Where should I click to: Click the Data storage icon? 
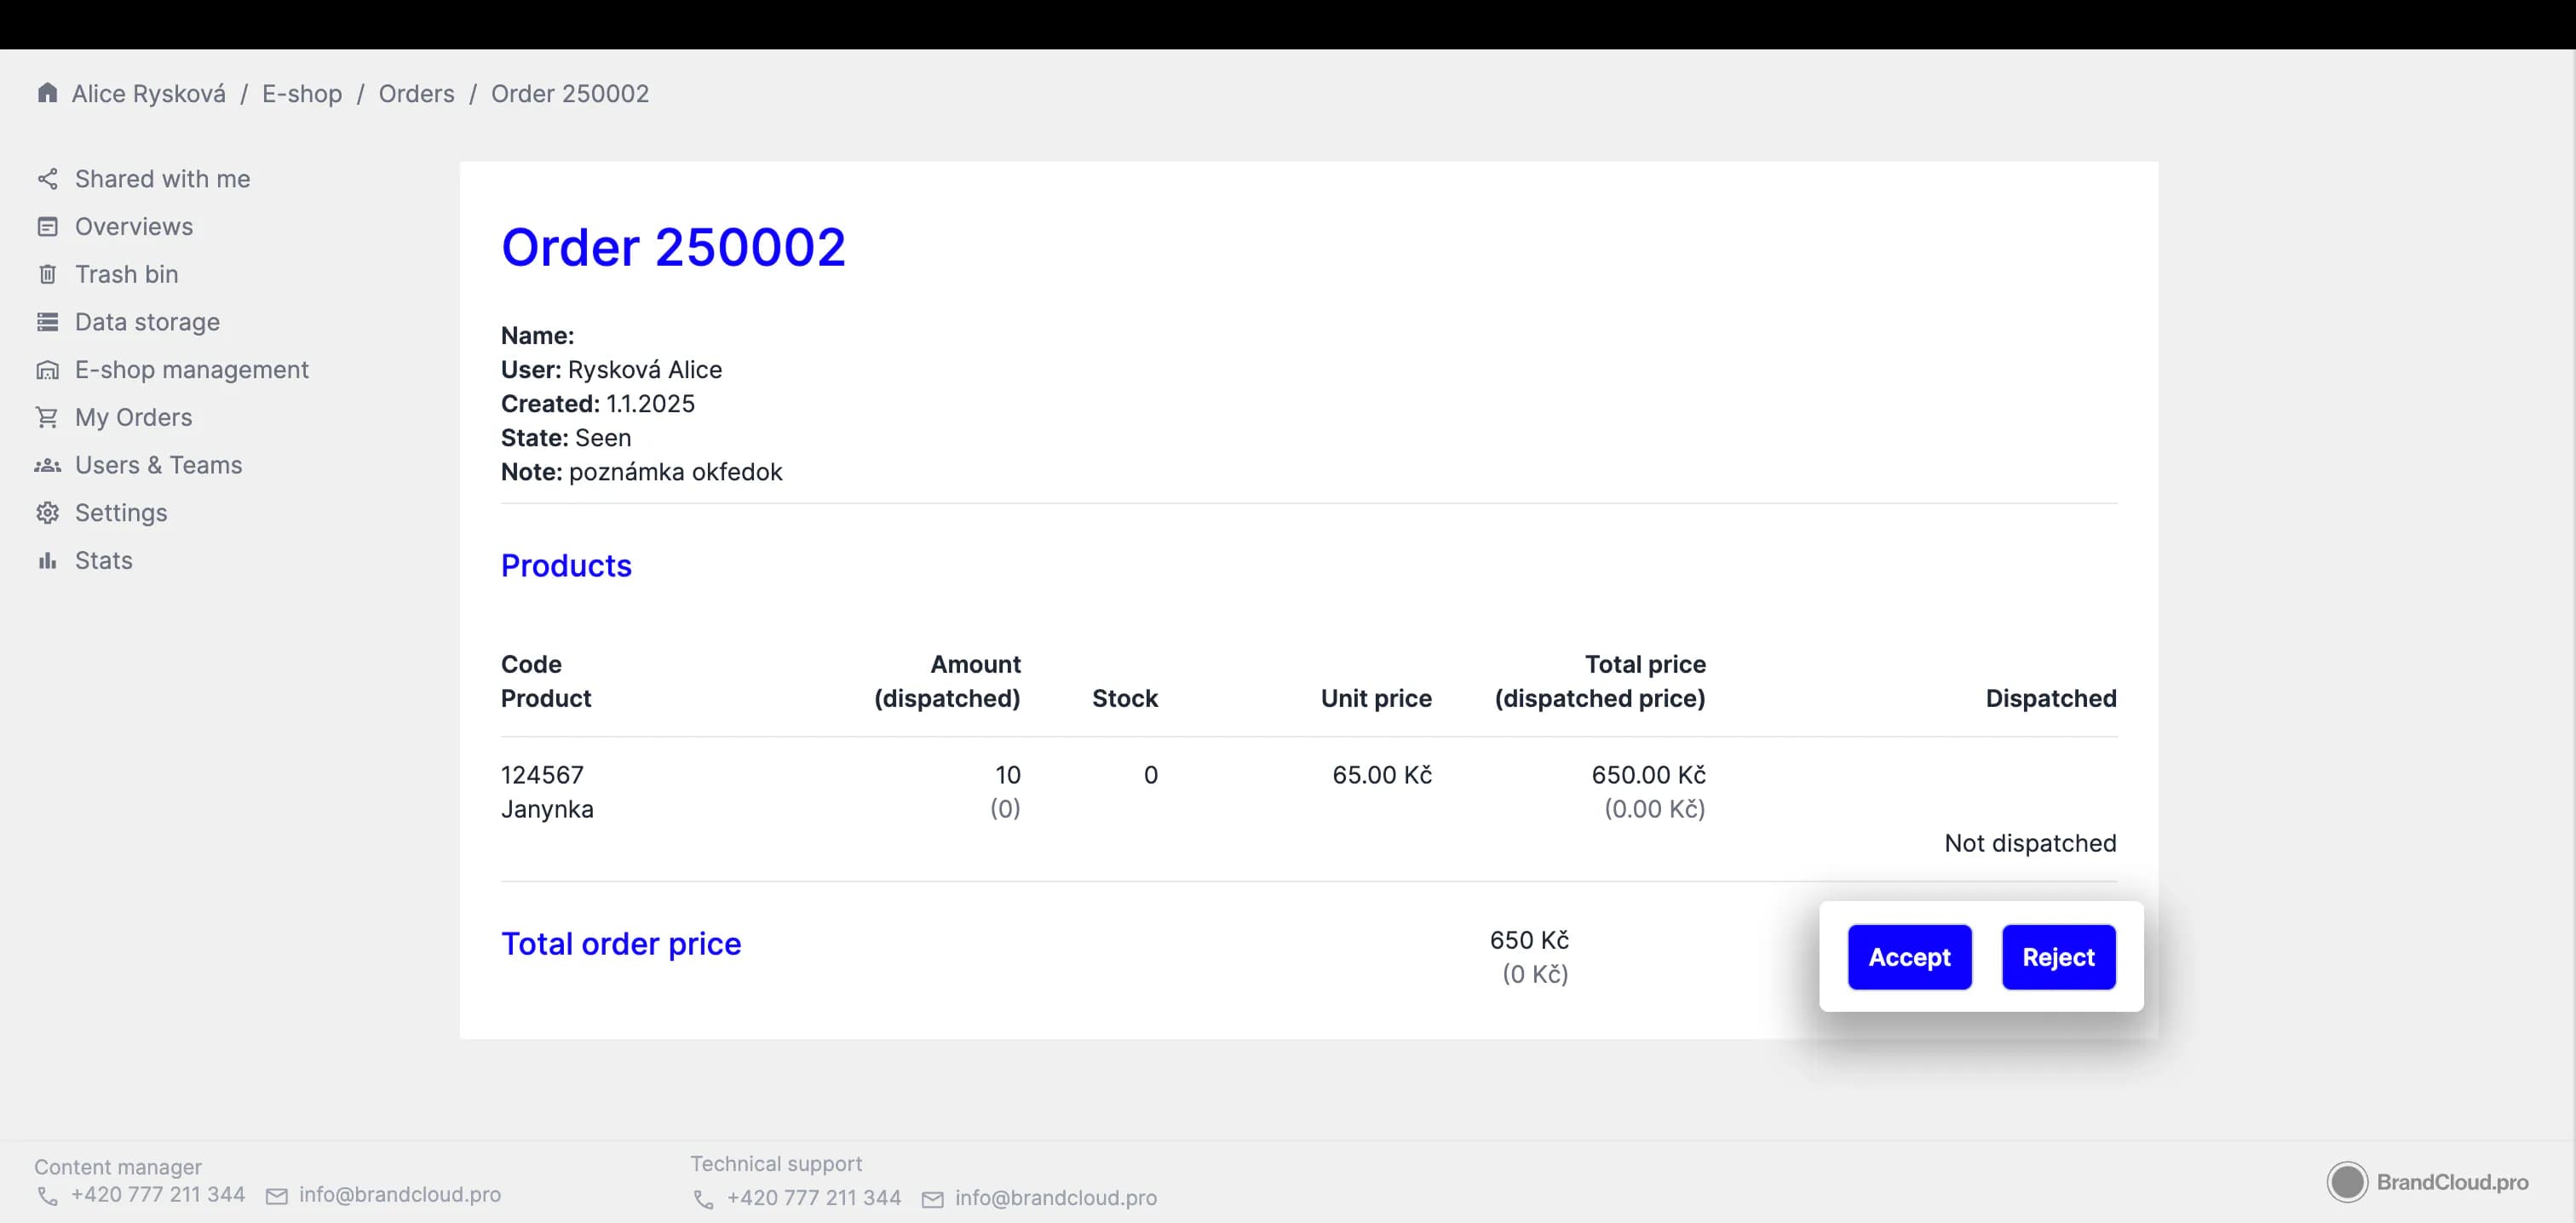pos(47,322)
